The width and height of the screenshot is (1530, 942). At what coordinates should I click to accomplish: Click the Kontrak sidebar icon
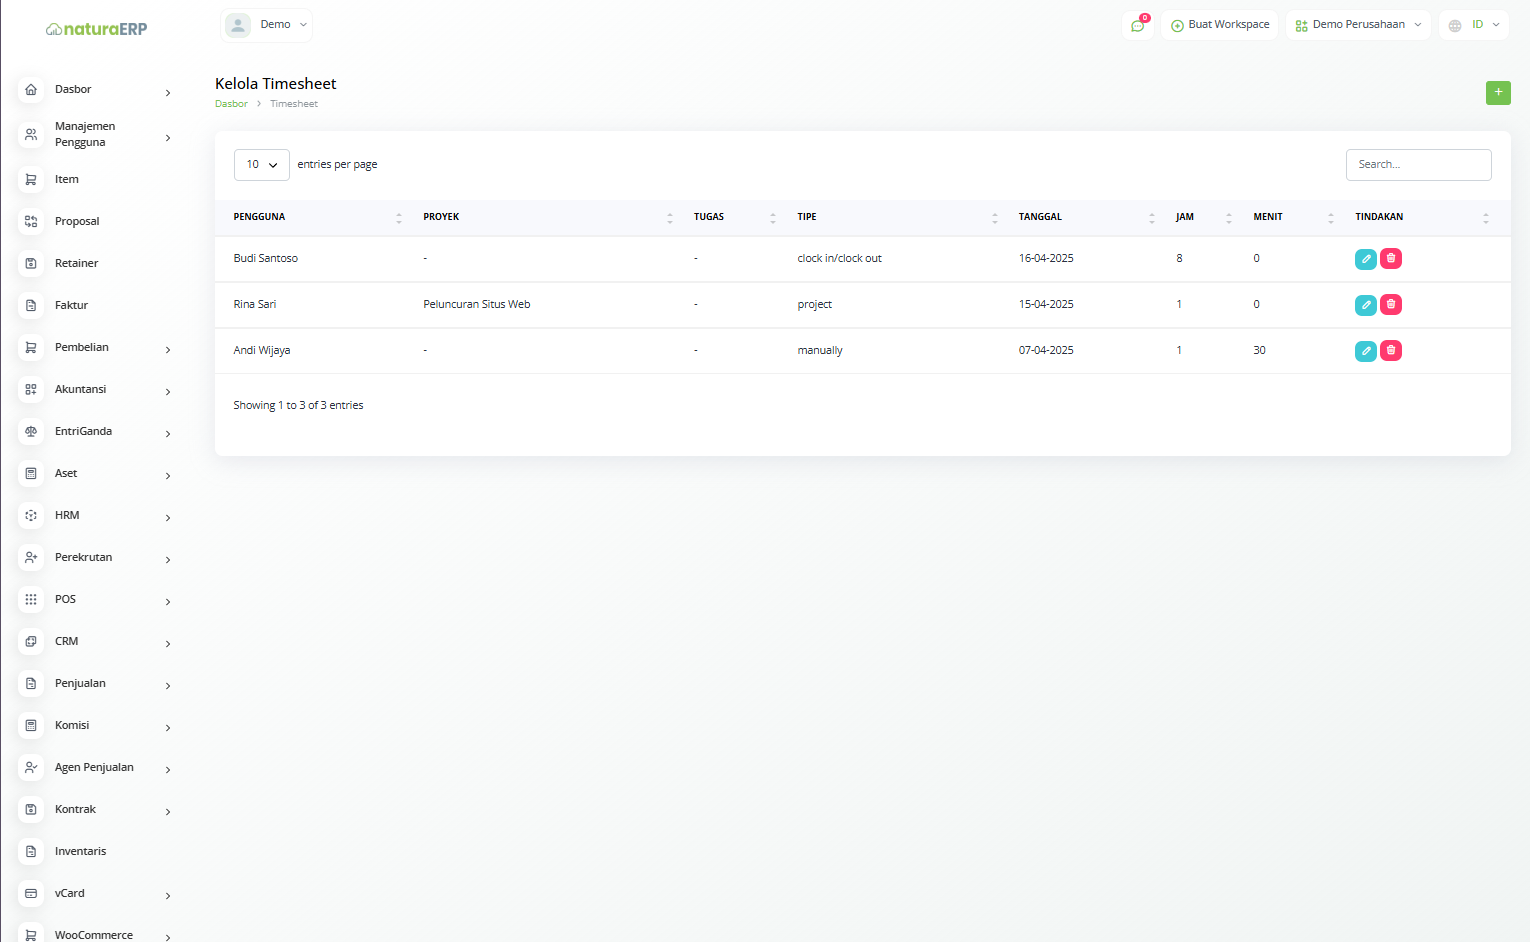31,809
